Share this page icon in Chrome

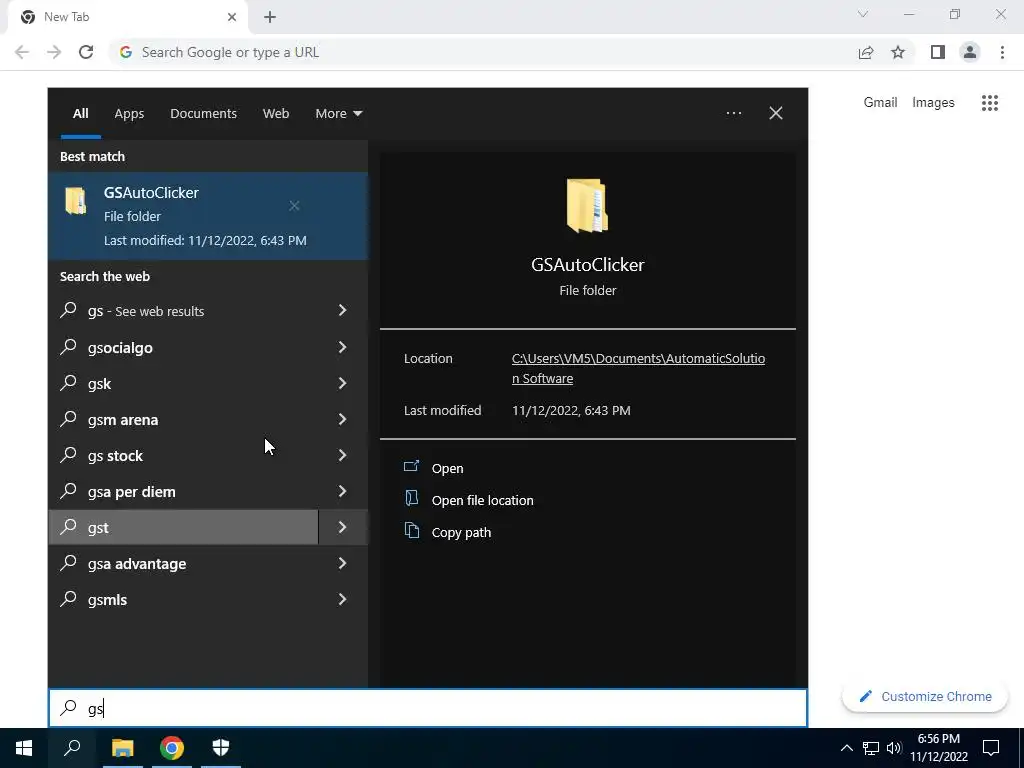click(866, 52)
